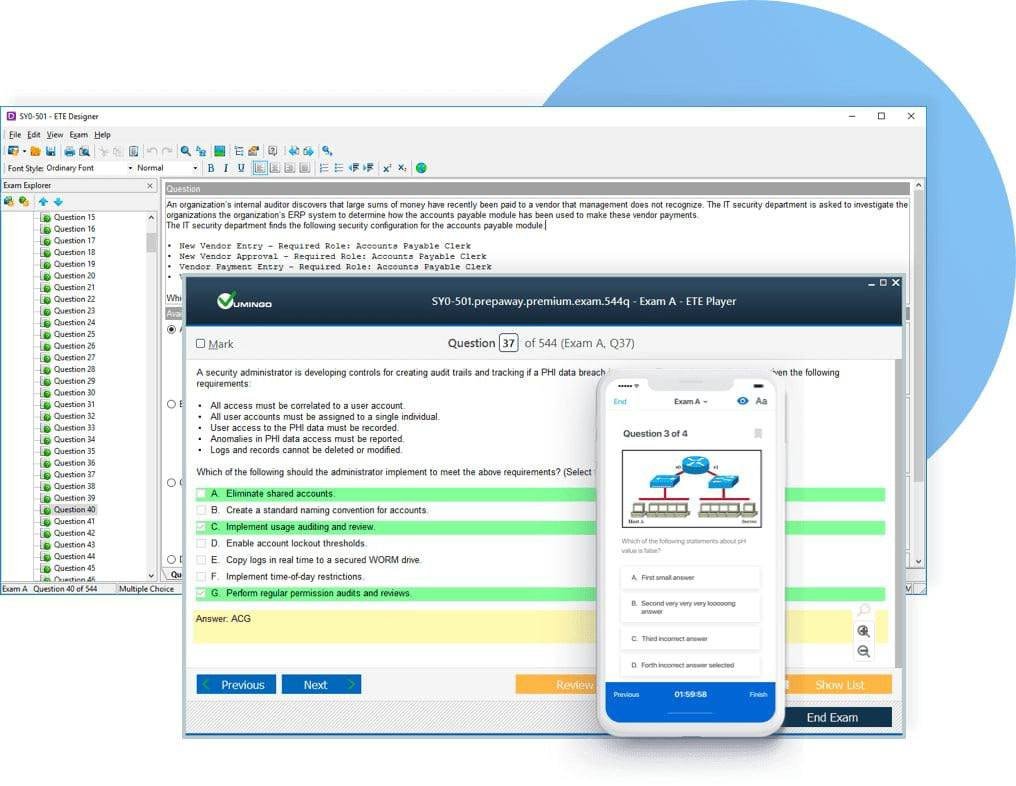
Task: Click the zoom in magnifier icon
Action: pyautogui.click(x=863, y=631)
